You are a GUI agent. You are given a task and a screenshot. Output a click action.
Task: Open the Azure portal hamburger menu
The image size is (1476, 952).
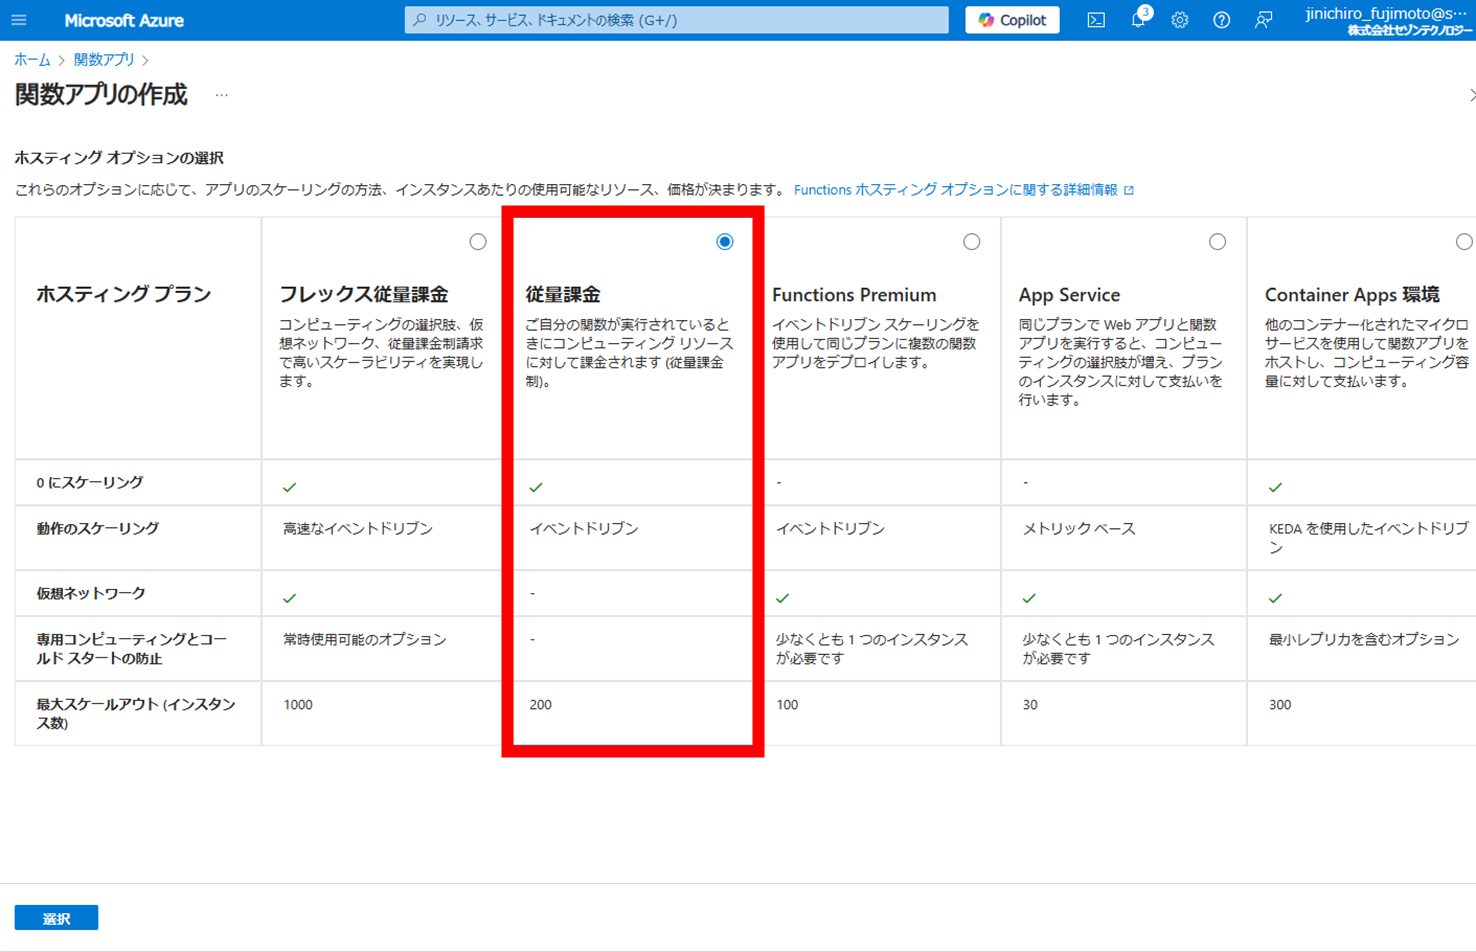tap(20, 20)
